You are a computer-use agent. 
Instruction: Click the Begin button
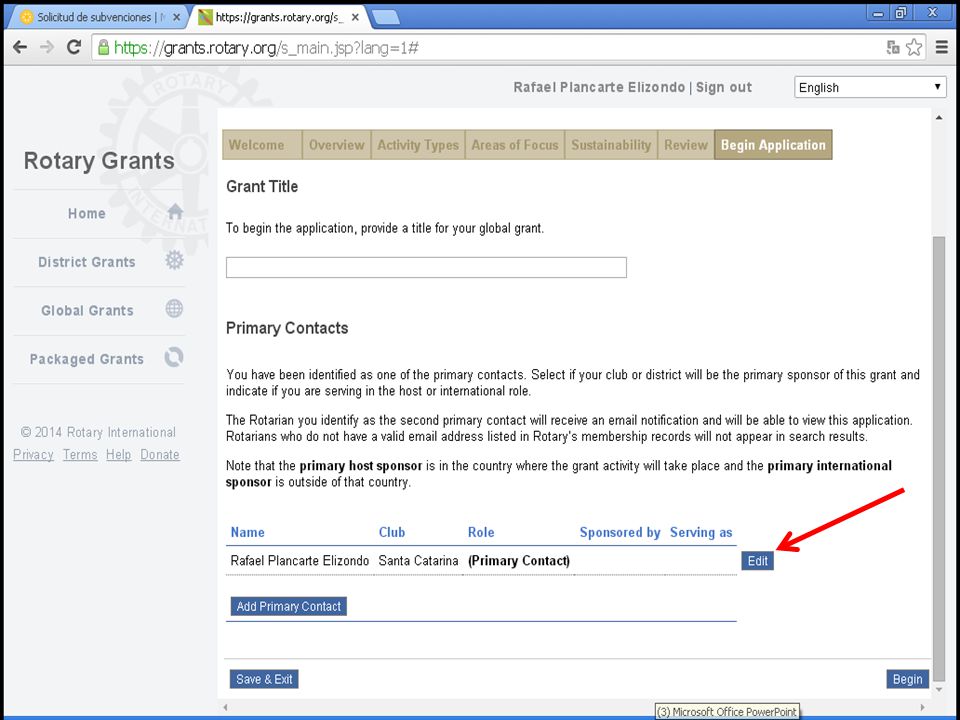tap(907, 679)
